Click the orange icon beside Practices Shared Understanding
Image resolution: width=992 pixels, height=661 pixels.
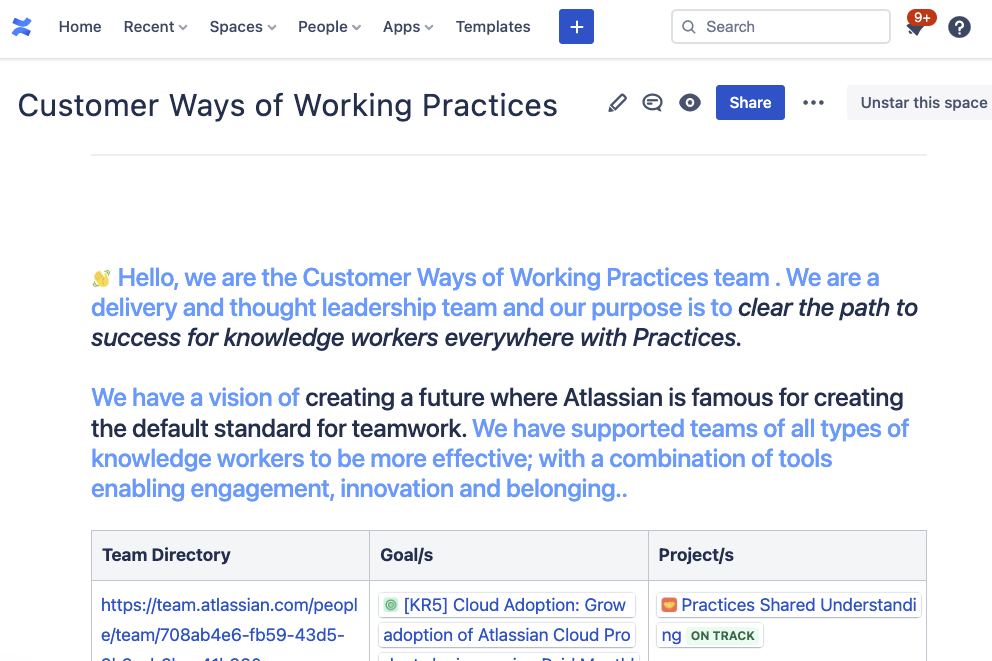[669, 604]
